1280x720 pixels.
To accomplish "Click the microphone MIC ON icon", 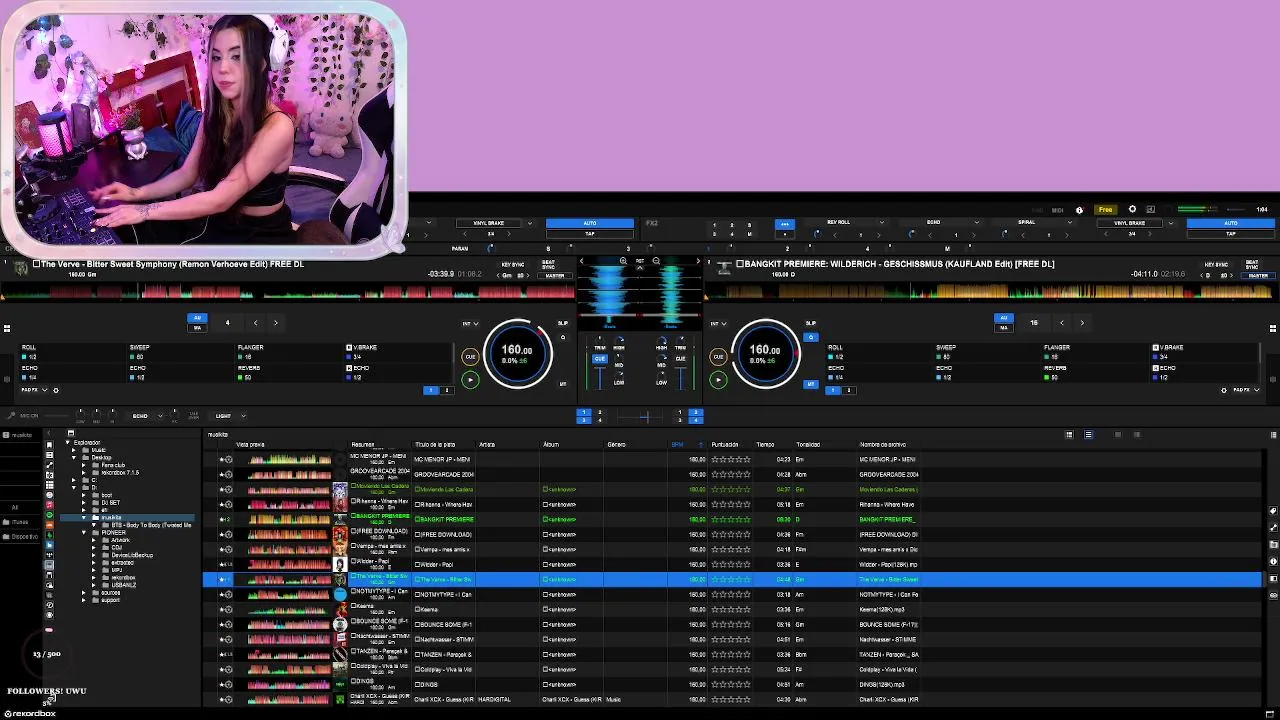I will pos(12,416).
